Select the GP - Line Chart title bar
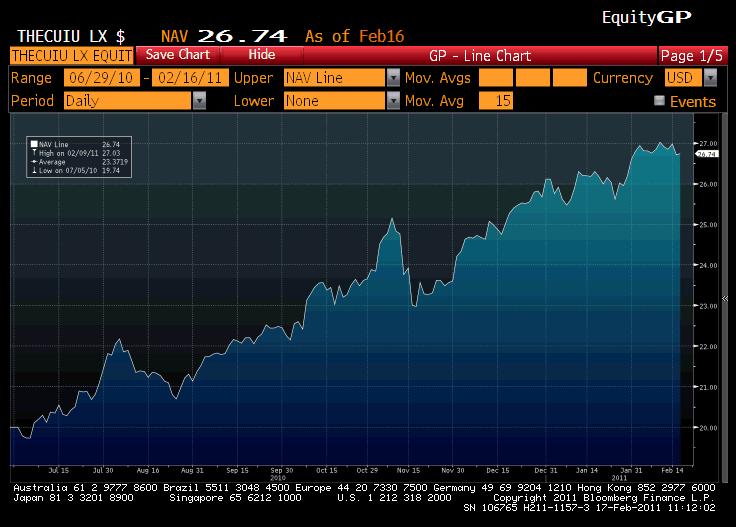Viewport: 736px width, 527px height. [x=480, y=55]
